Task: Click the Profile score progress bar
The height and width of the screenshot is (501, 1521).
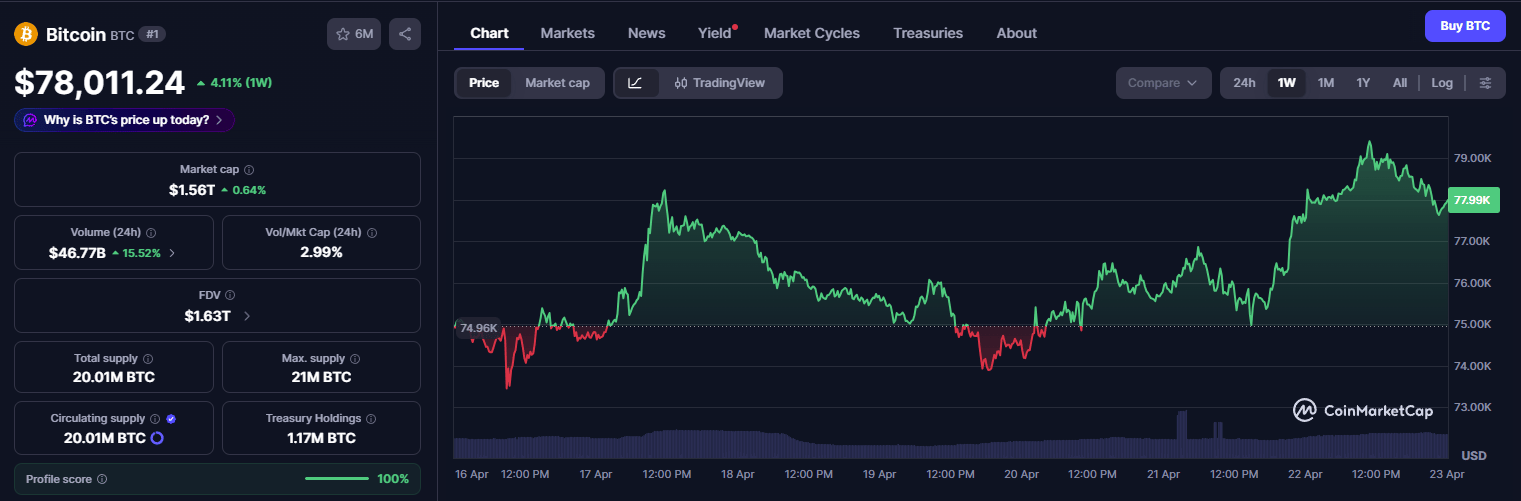Action: pyautogui.click(x=337, y=479)
